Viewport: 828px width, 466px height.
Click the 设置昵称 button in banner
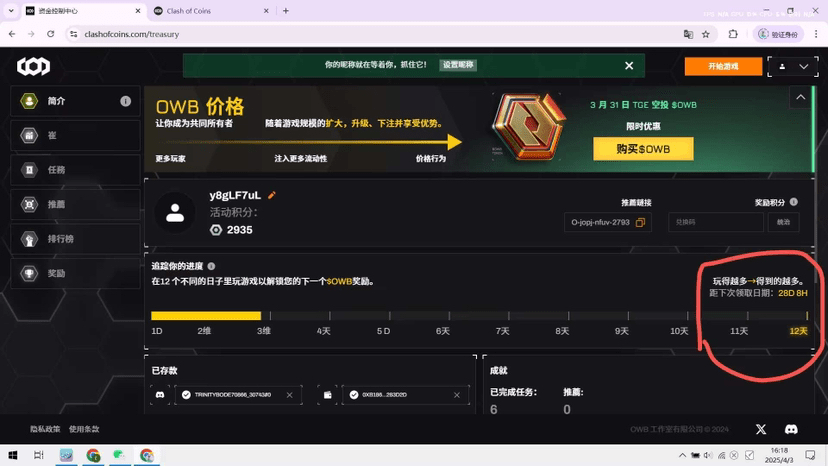(458, 64)
